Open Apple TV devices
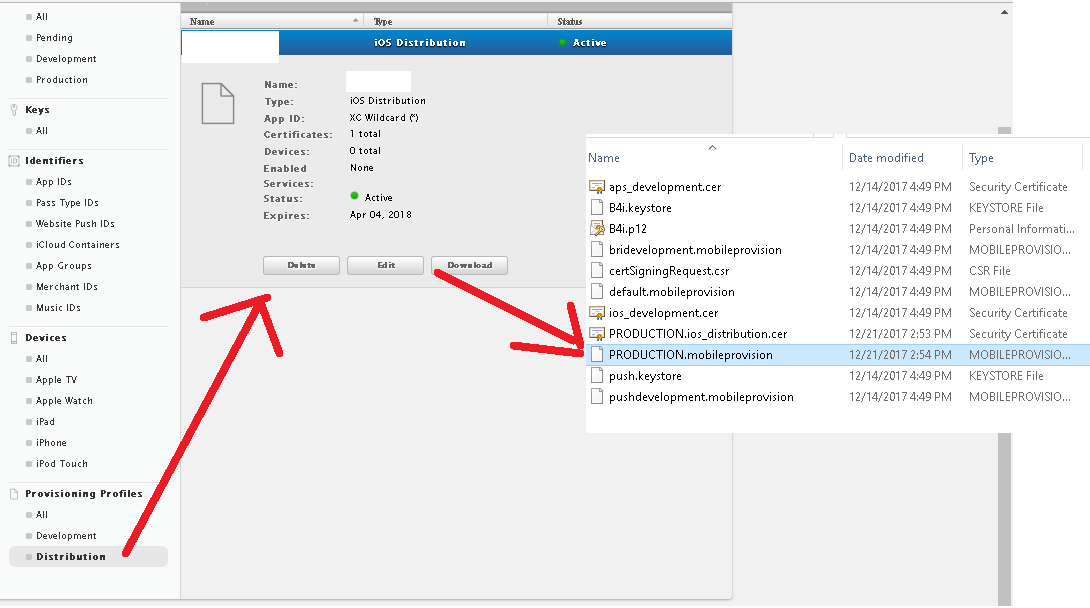Image resolution: width=1090 pixels, height=608 pixels. click(56, 380)
